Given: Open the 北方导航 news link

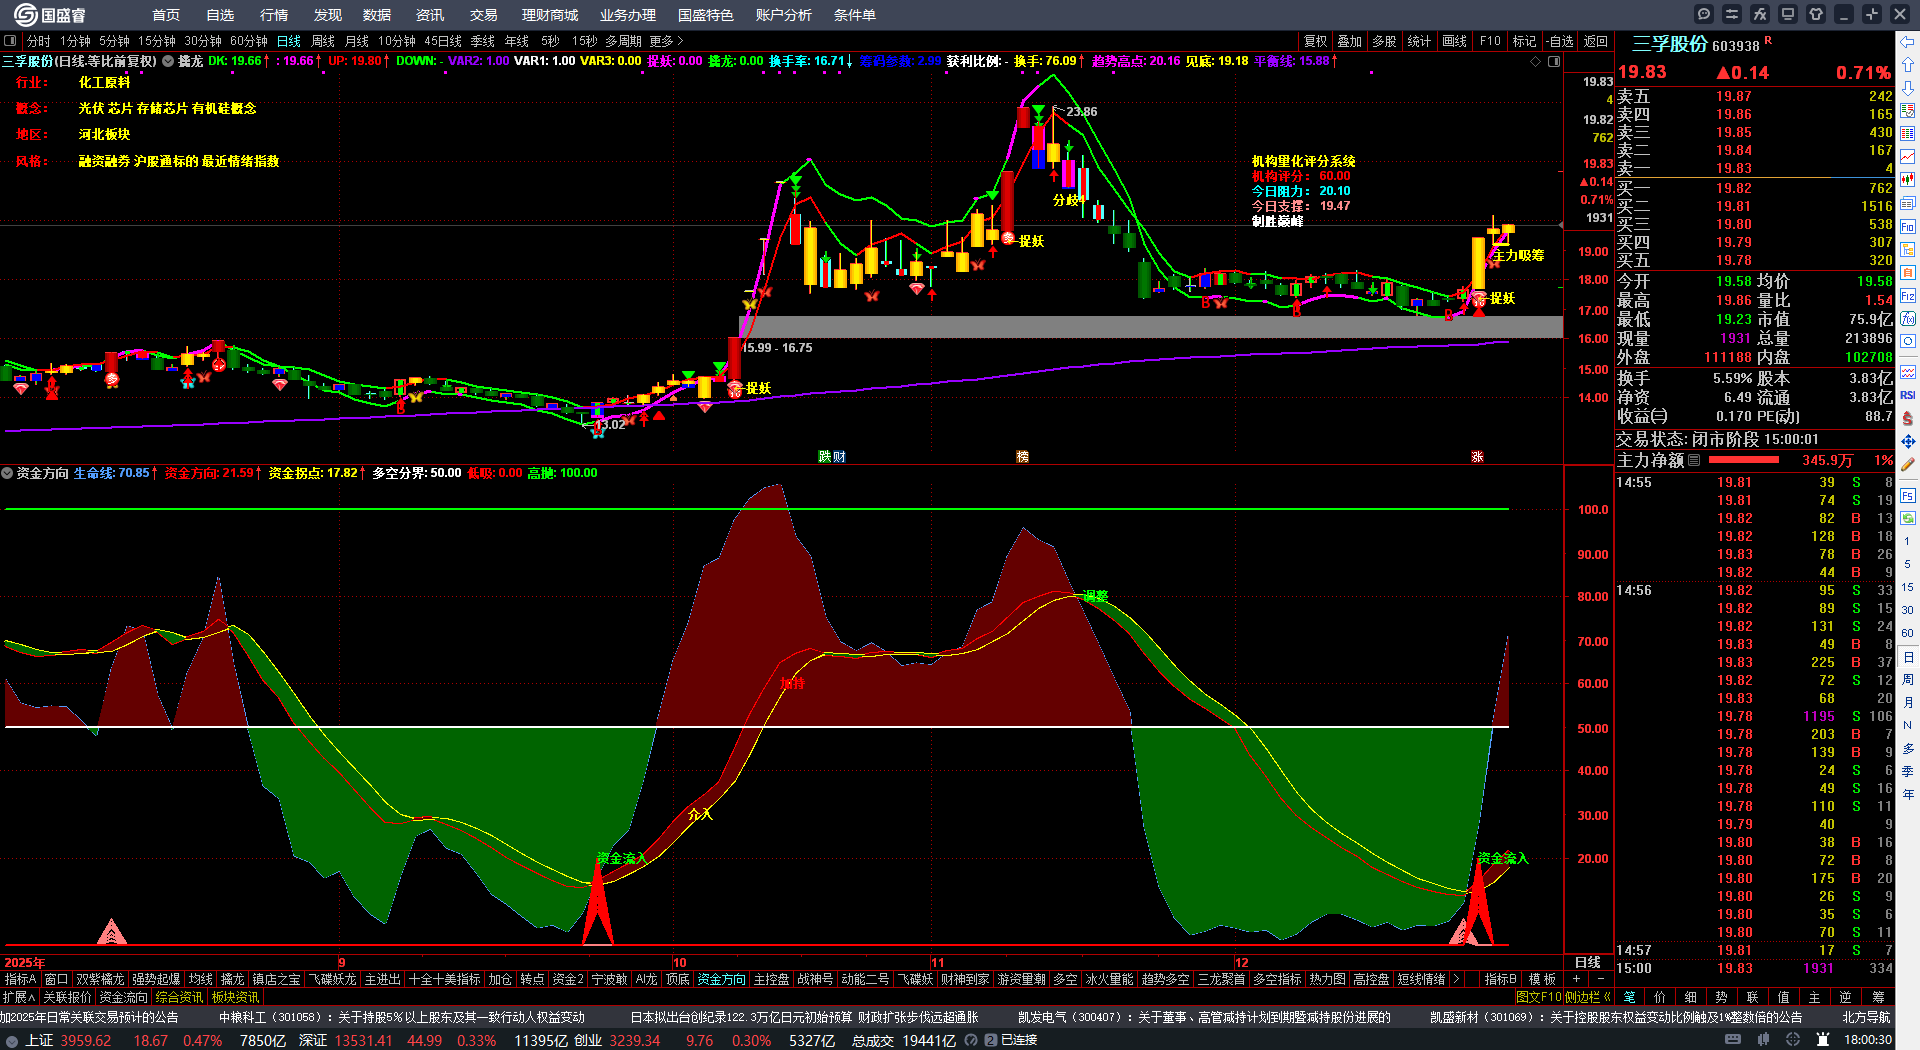Looking at the screenshot, I should pos(1866,1017).
